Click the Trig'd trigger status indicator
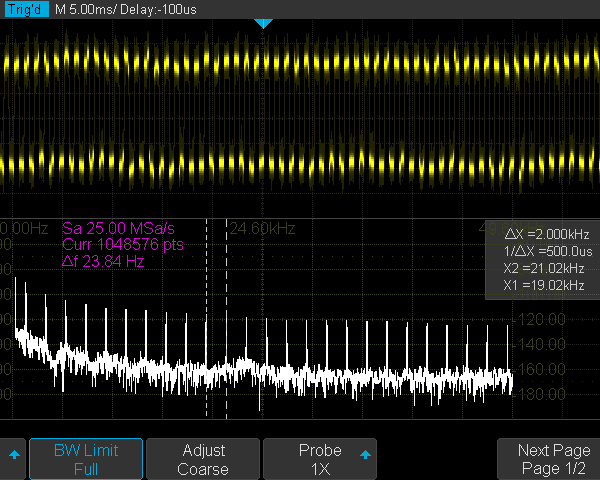Viewport: 600px width, 480px height. [x=26, y=8]
